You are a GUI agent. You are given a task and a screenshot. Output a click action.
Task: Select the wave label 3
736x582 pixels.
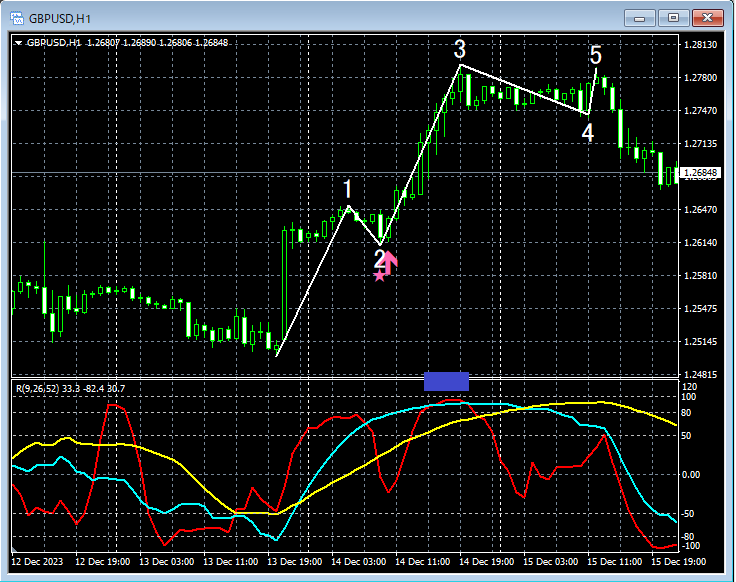(x=460, y=49)
